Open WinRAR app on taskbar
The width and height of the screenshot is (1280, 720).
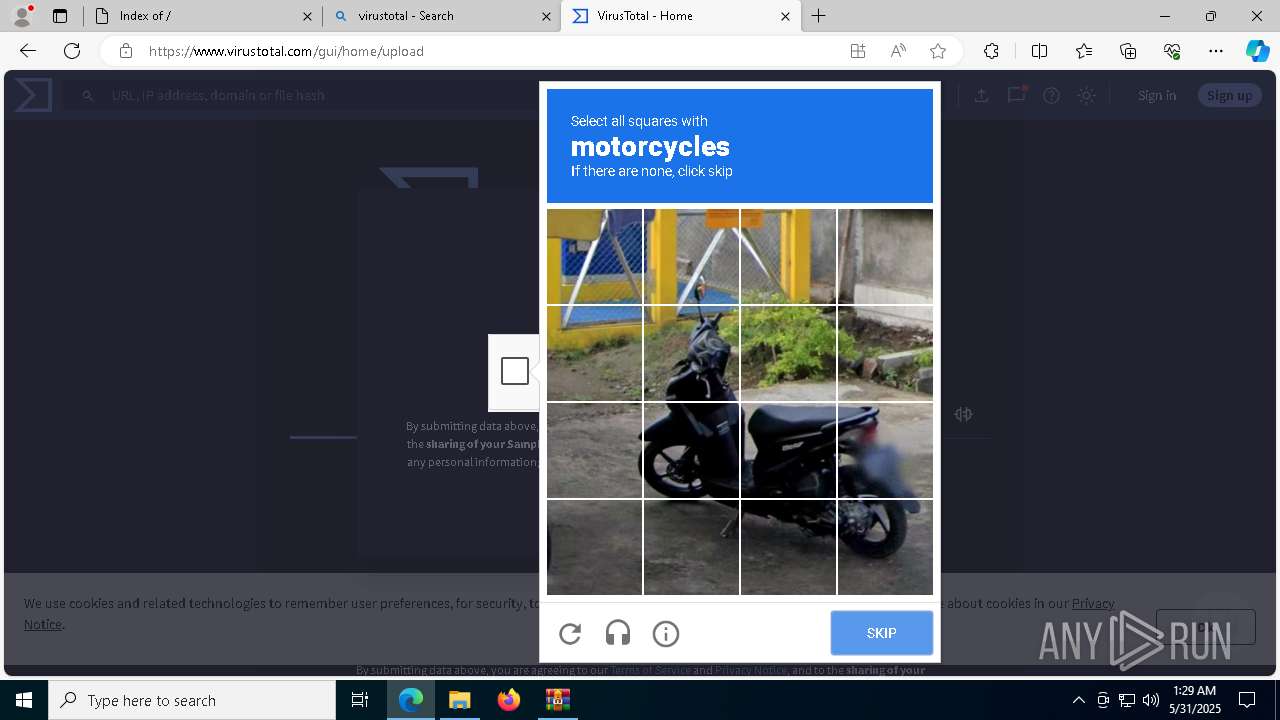coord(557,700)
